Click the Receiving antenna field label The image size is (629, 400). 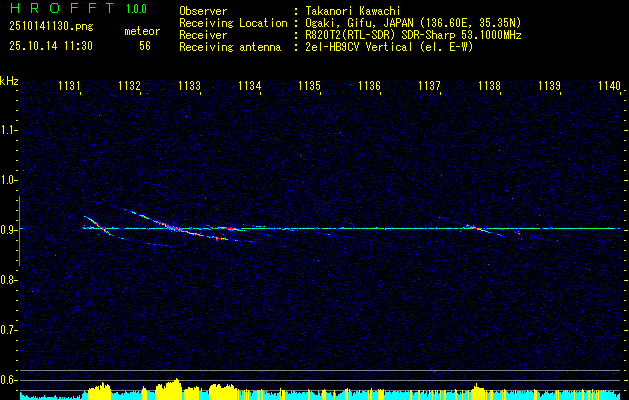point(230,47)
